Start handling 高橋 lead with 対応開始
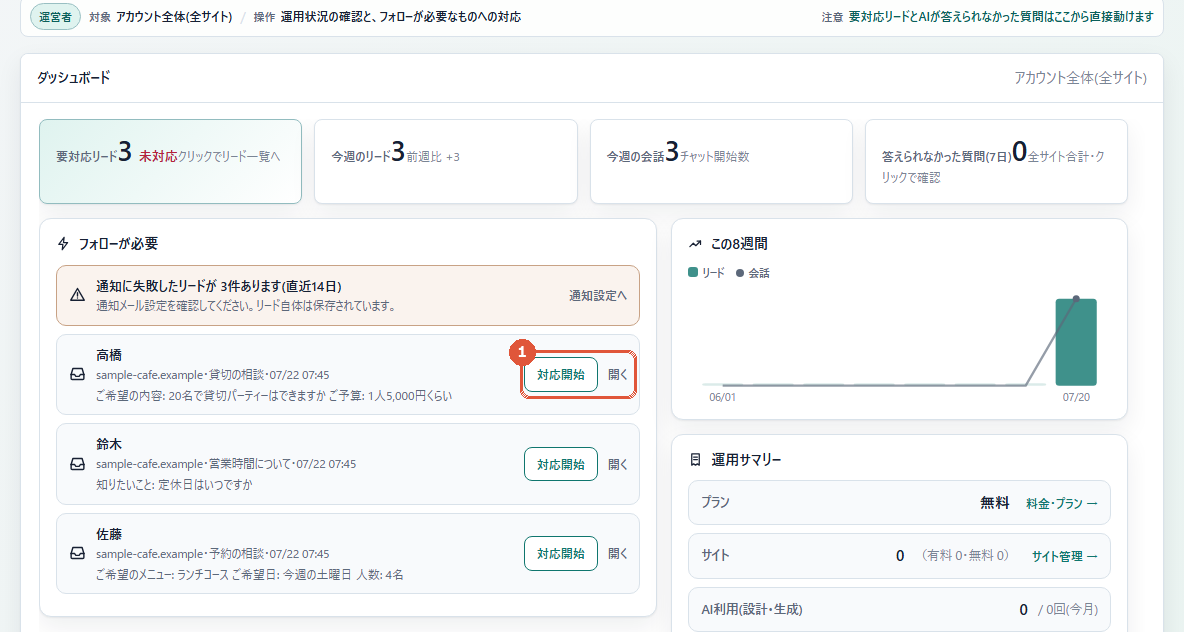This screenshot has width=1184, height=632. (x=560, y=375)
